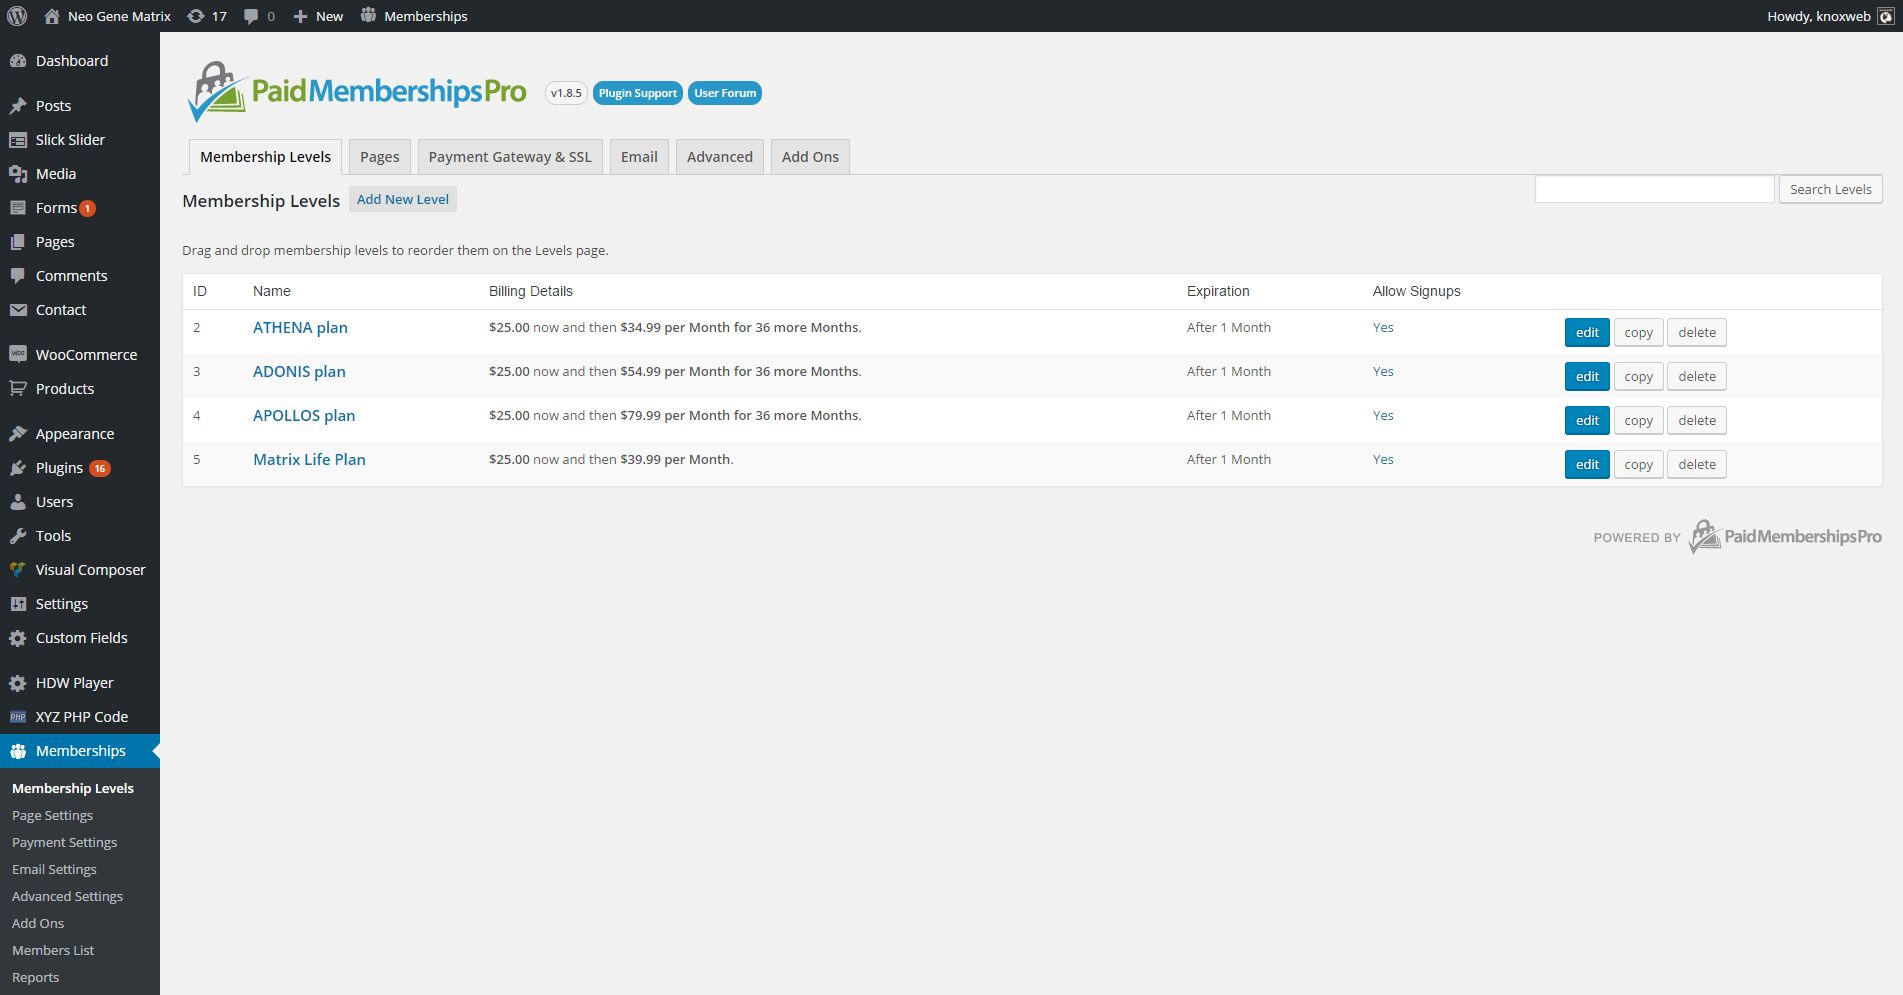Open Payment Settings submenu item
Viewport: 1903px width, 995px height.
pos(64,842)
